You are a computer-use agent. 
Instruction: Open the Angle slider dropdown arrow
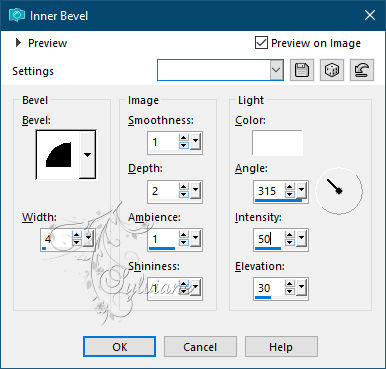point(302,190)
